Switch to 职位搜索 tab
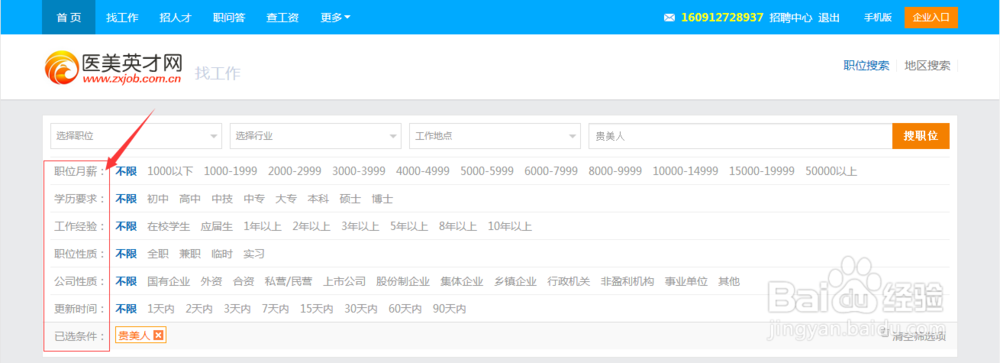The height and width of the screenshot is (363, 1000). point(866,65)
